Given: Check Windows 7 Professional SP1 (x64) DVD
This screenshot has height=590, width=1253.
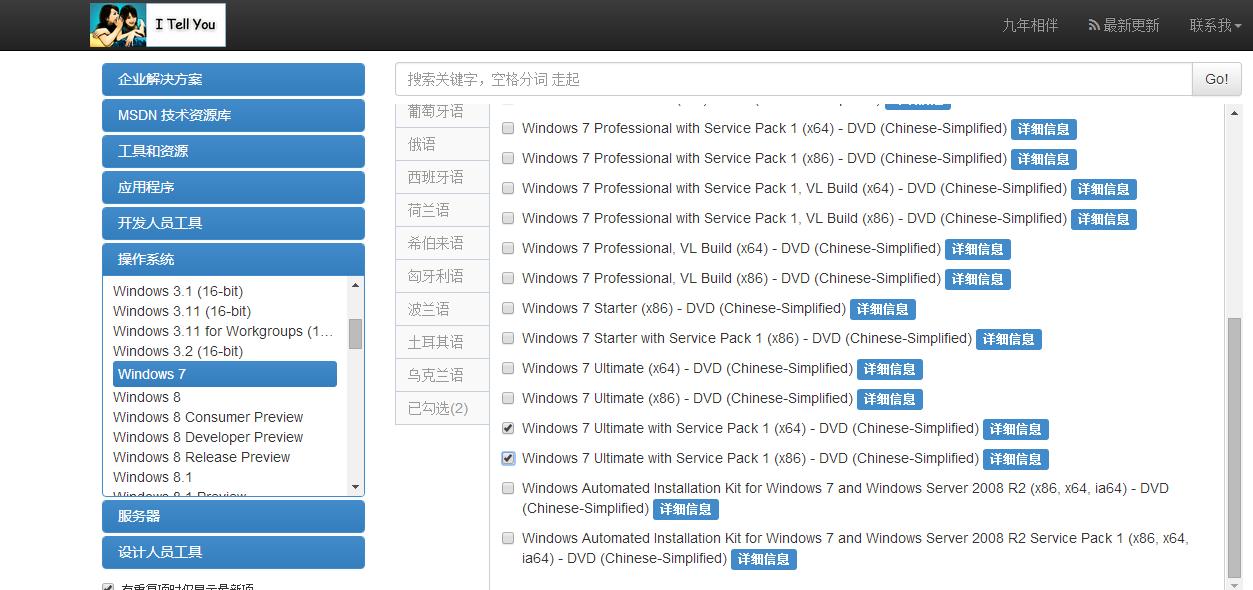Looking at the screenshot, I should pos(508,128).
